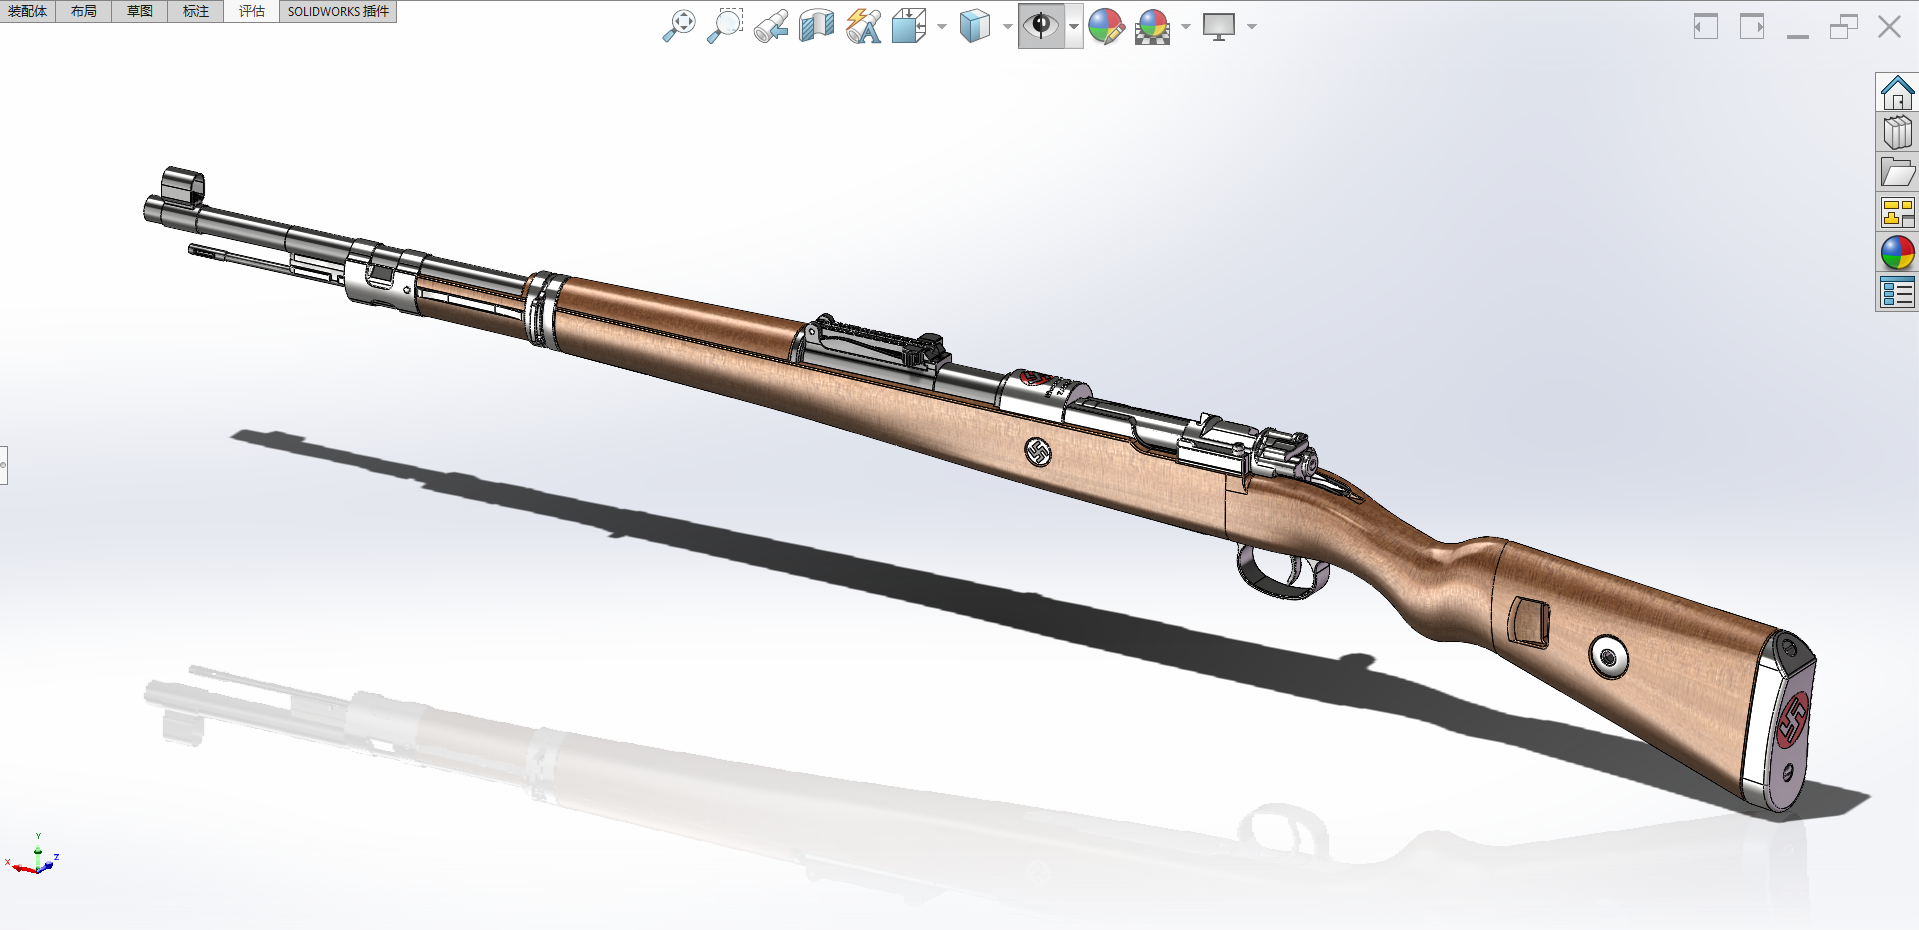Open the Custom Properties pane
Screen dimensions: 1919x930
1897,292
